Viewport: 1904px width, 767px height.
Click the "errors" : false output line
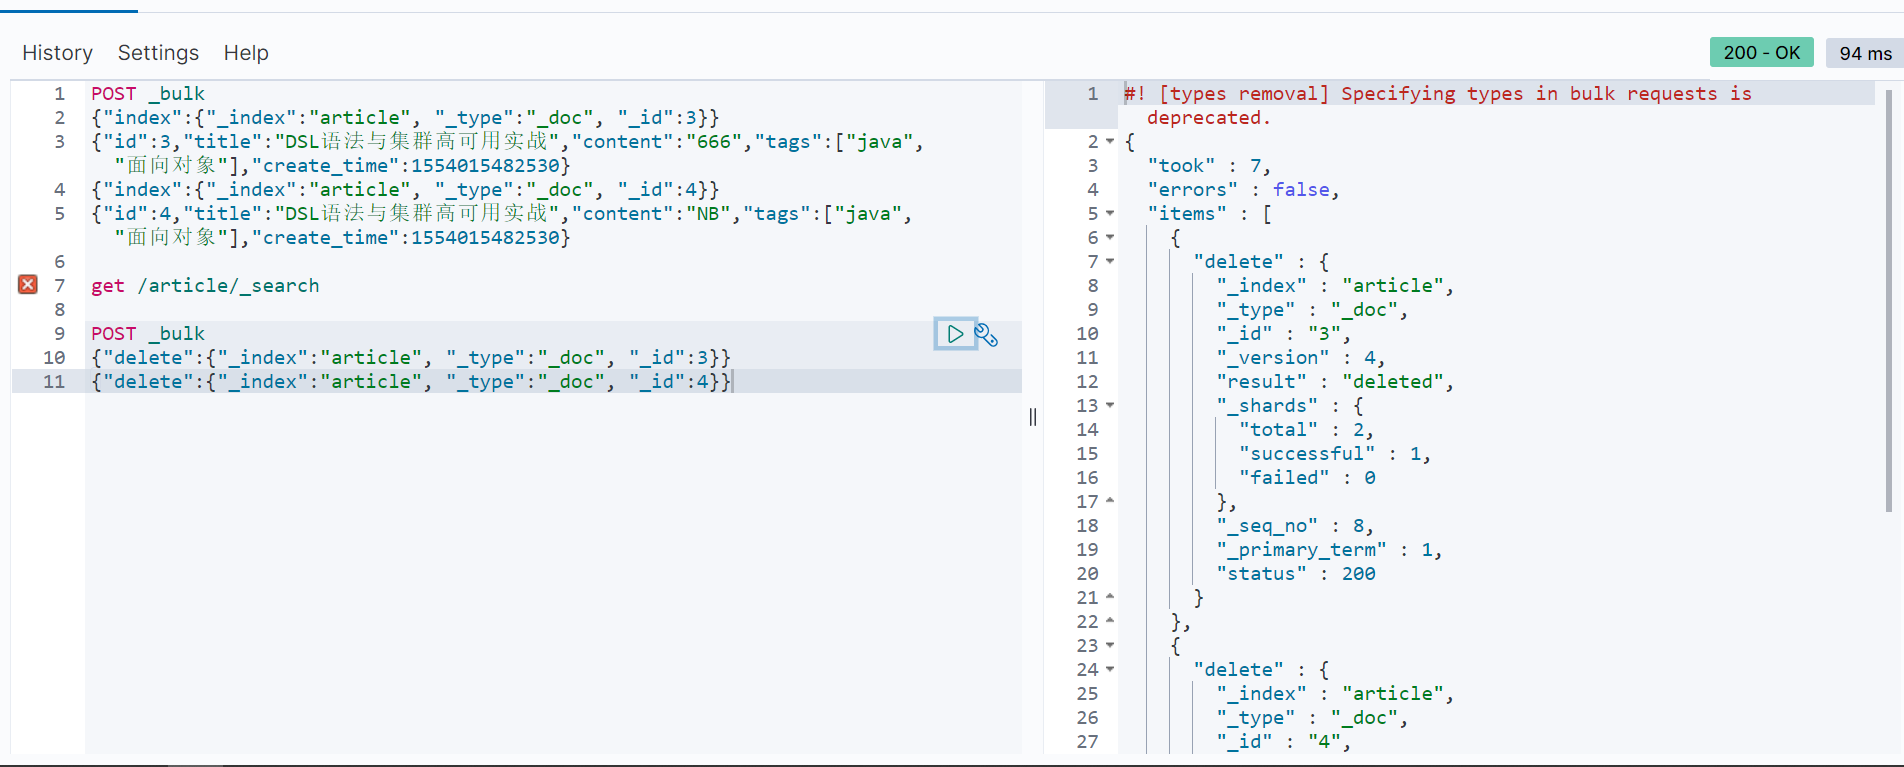pyautogui.click(x=1243, y=190)
